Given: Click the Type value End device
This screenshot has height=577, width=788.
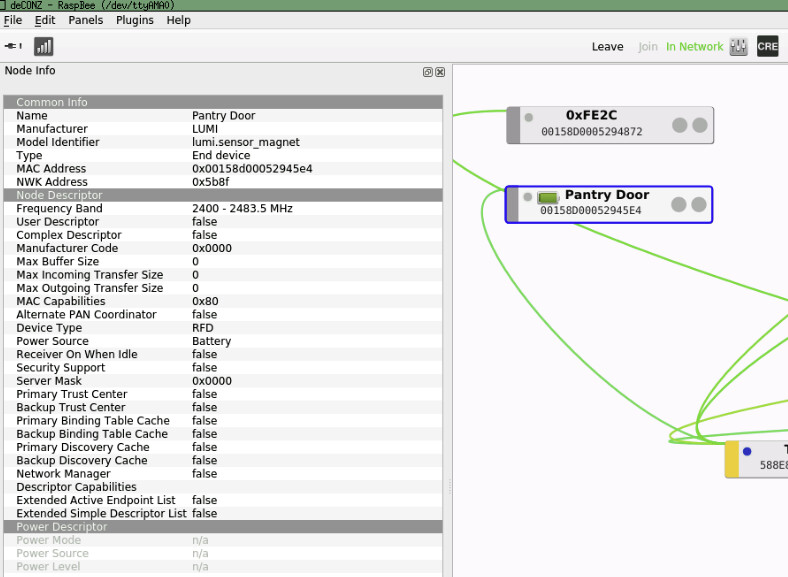Looking at the screenshot, I should pos(221,155).
